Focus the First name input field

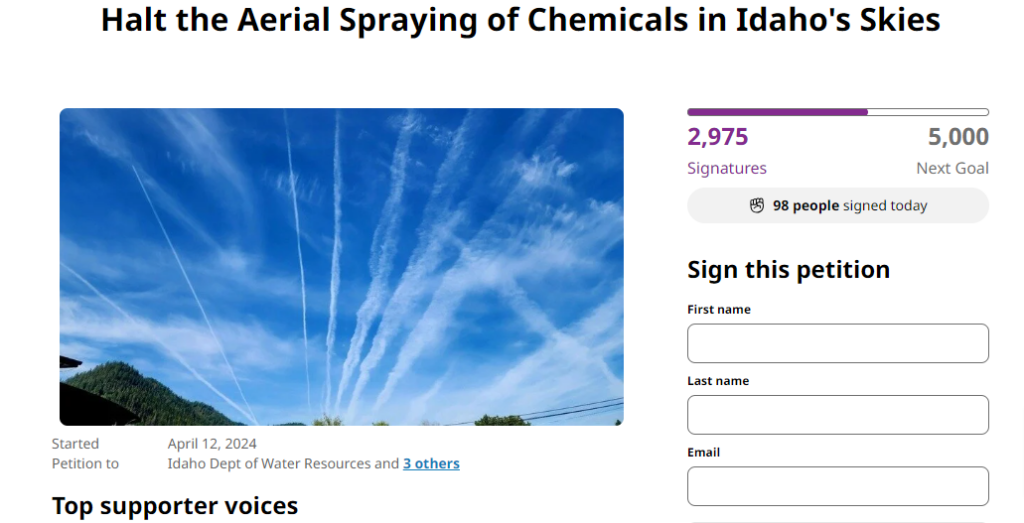(837, 343)
